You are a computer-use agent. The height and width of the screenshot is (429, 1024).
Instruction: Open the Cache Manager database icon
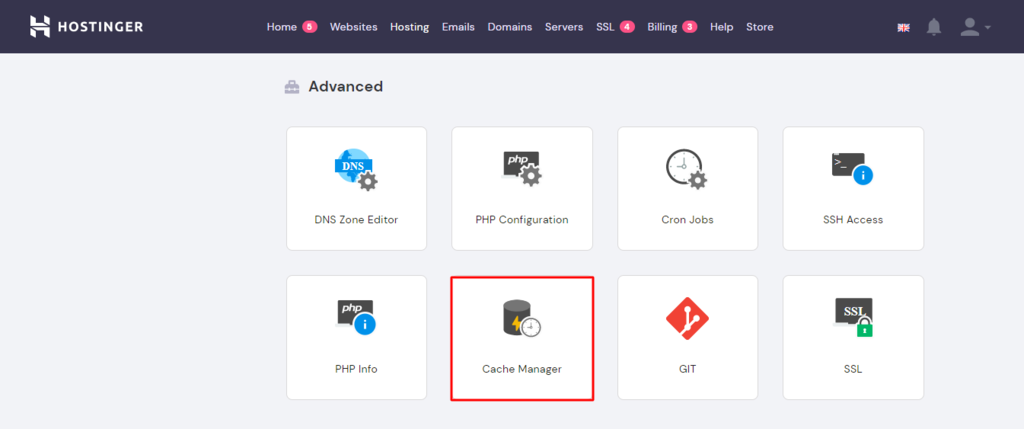pos(521,318)
